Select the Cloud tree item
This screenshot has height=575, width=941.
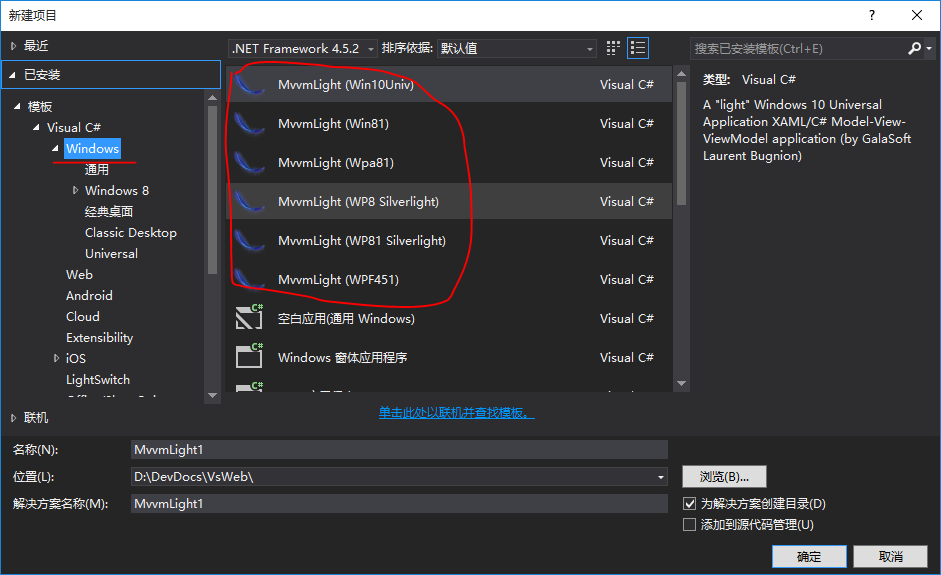pyautogui.click(x=83, y=317)
